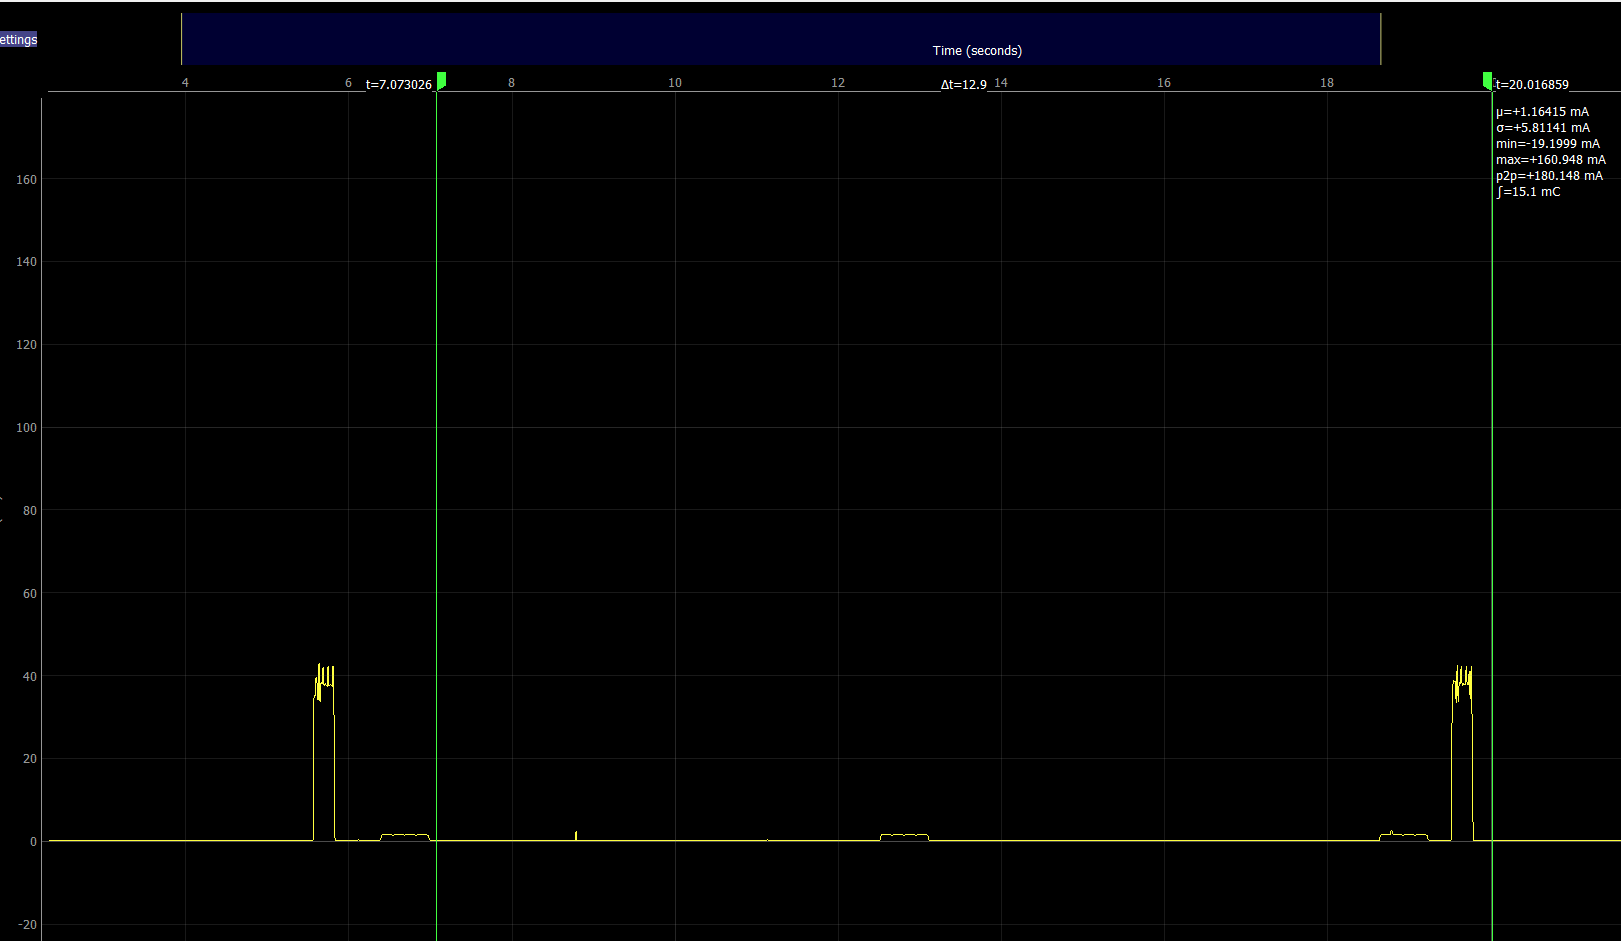
Task: Click the right green cursor marker flag
Action: tap(1488, 80)
